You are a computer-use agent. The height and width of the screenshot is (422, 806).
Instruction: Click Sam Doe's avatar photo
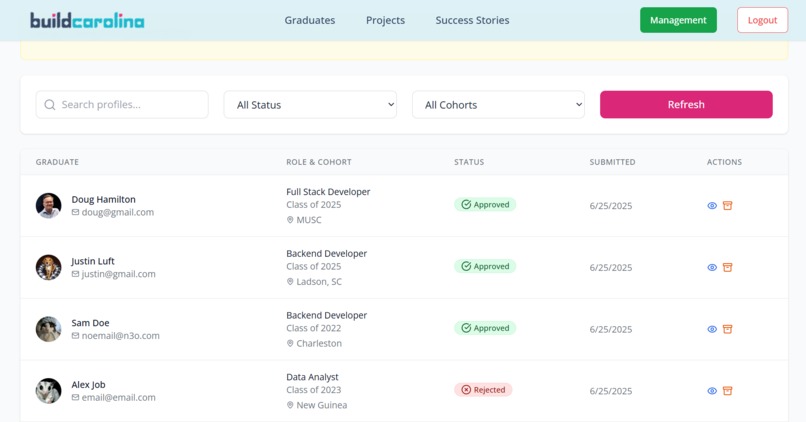(48, 329)
